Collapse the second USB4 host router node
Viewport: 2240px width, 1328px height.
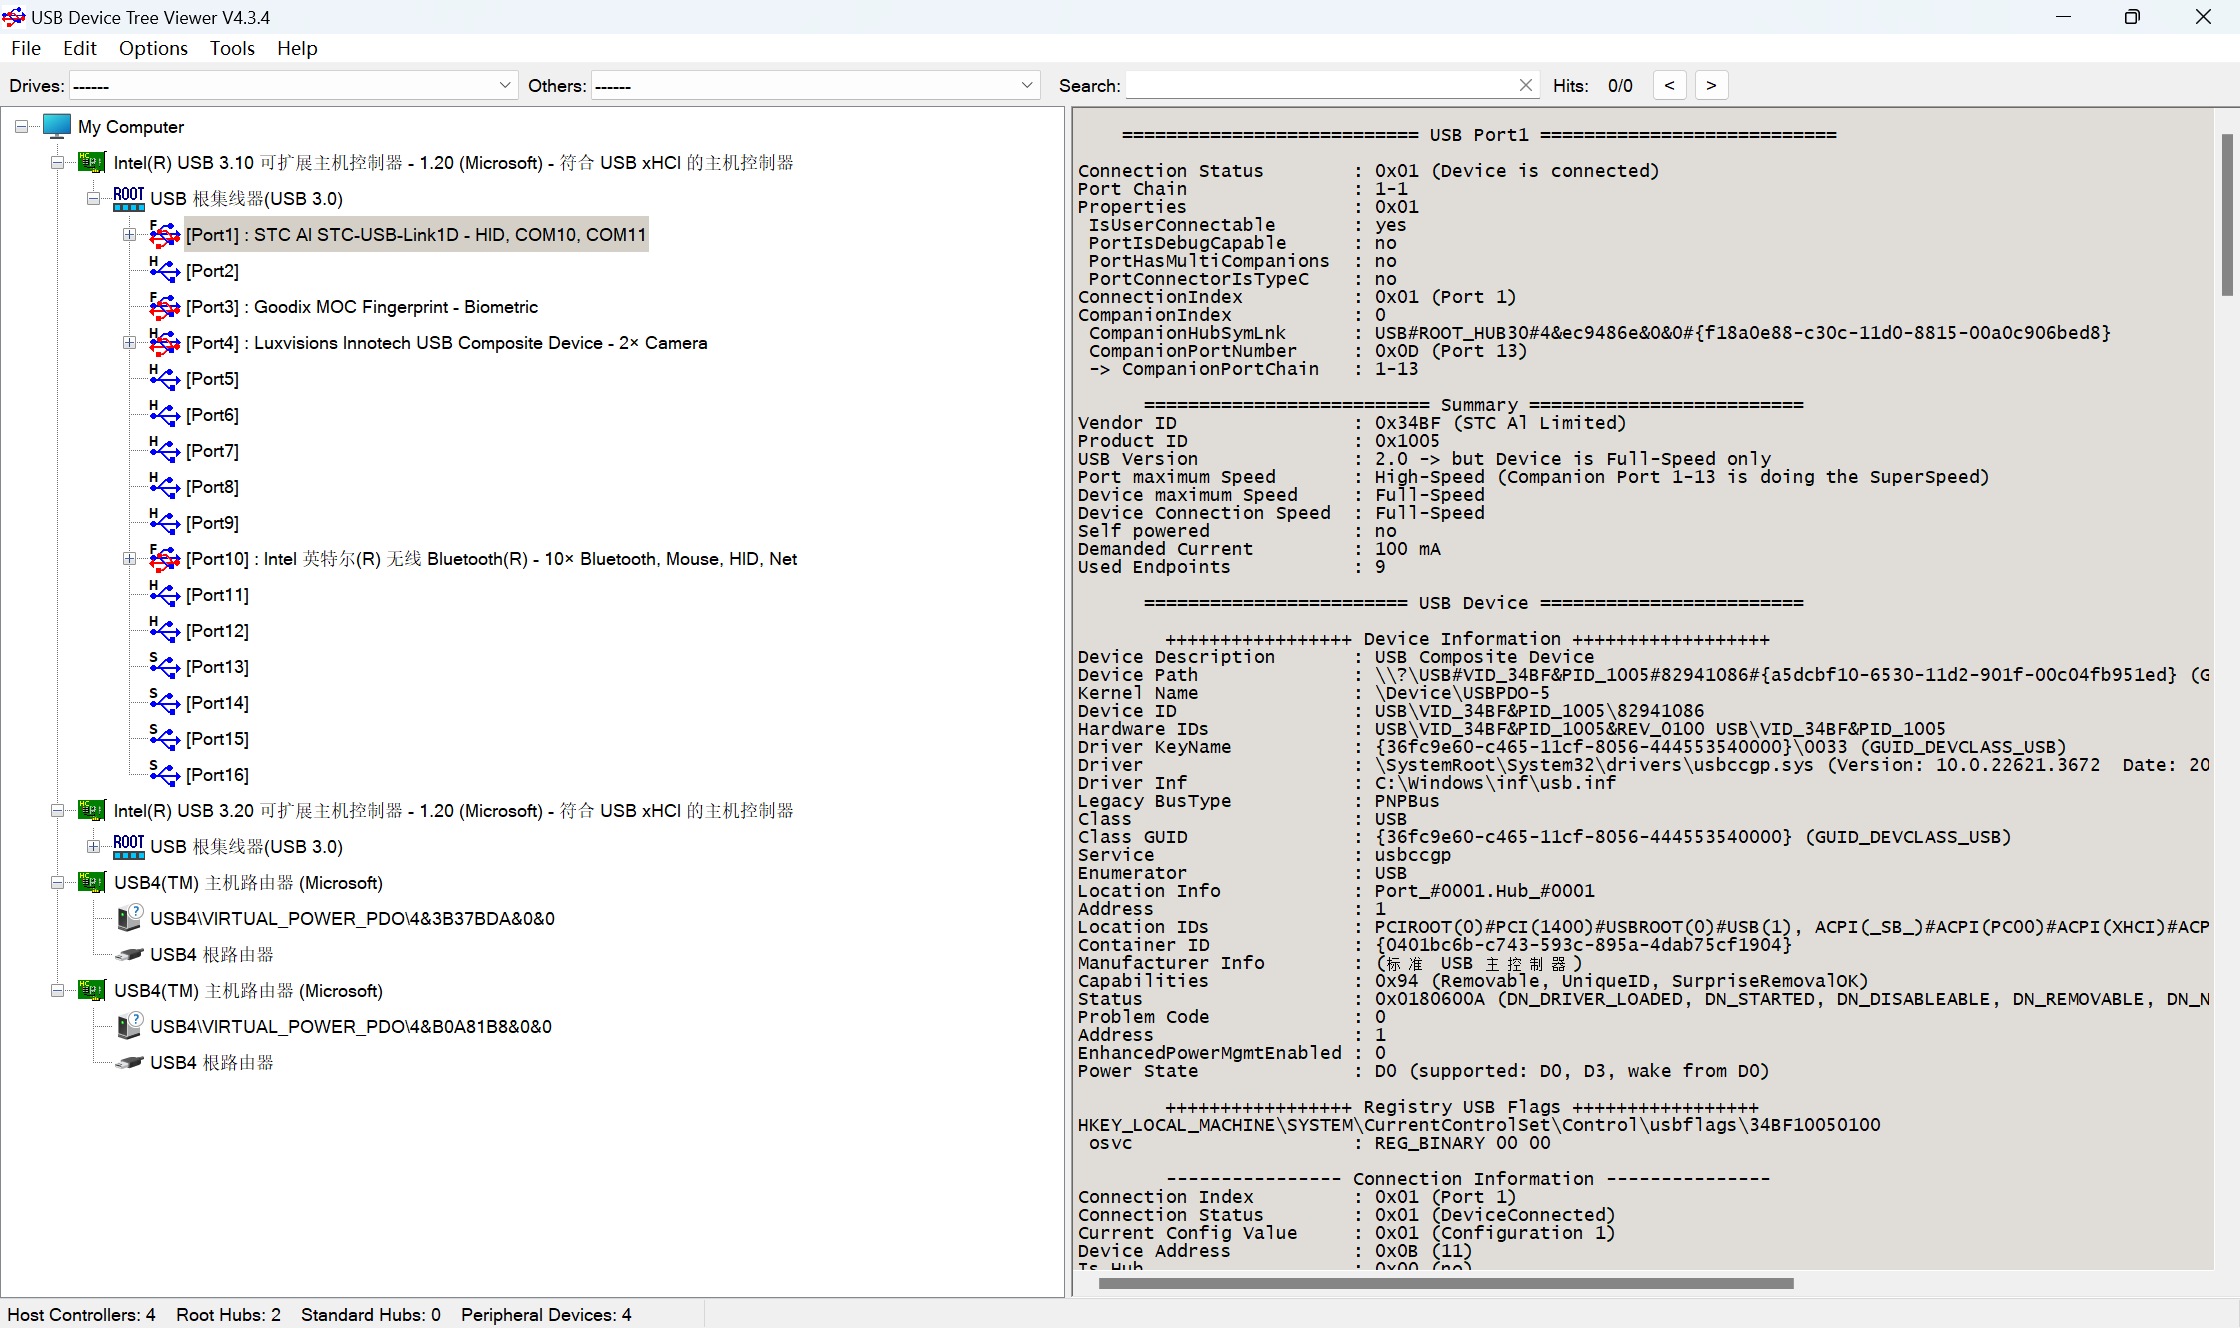[57, 990]
